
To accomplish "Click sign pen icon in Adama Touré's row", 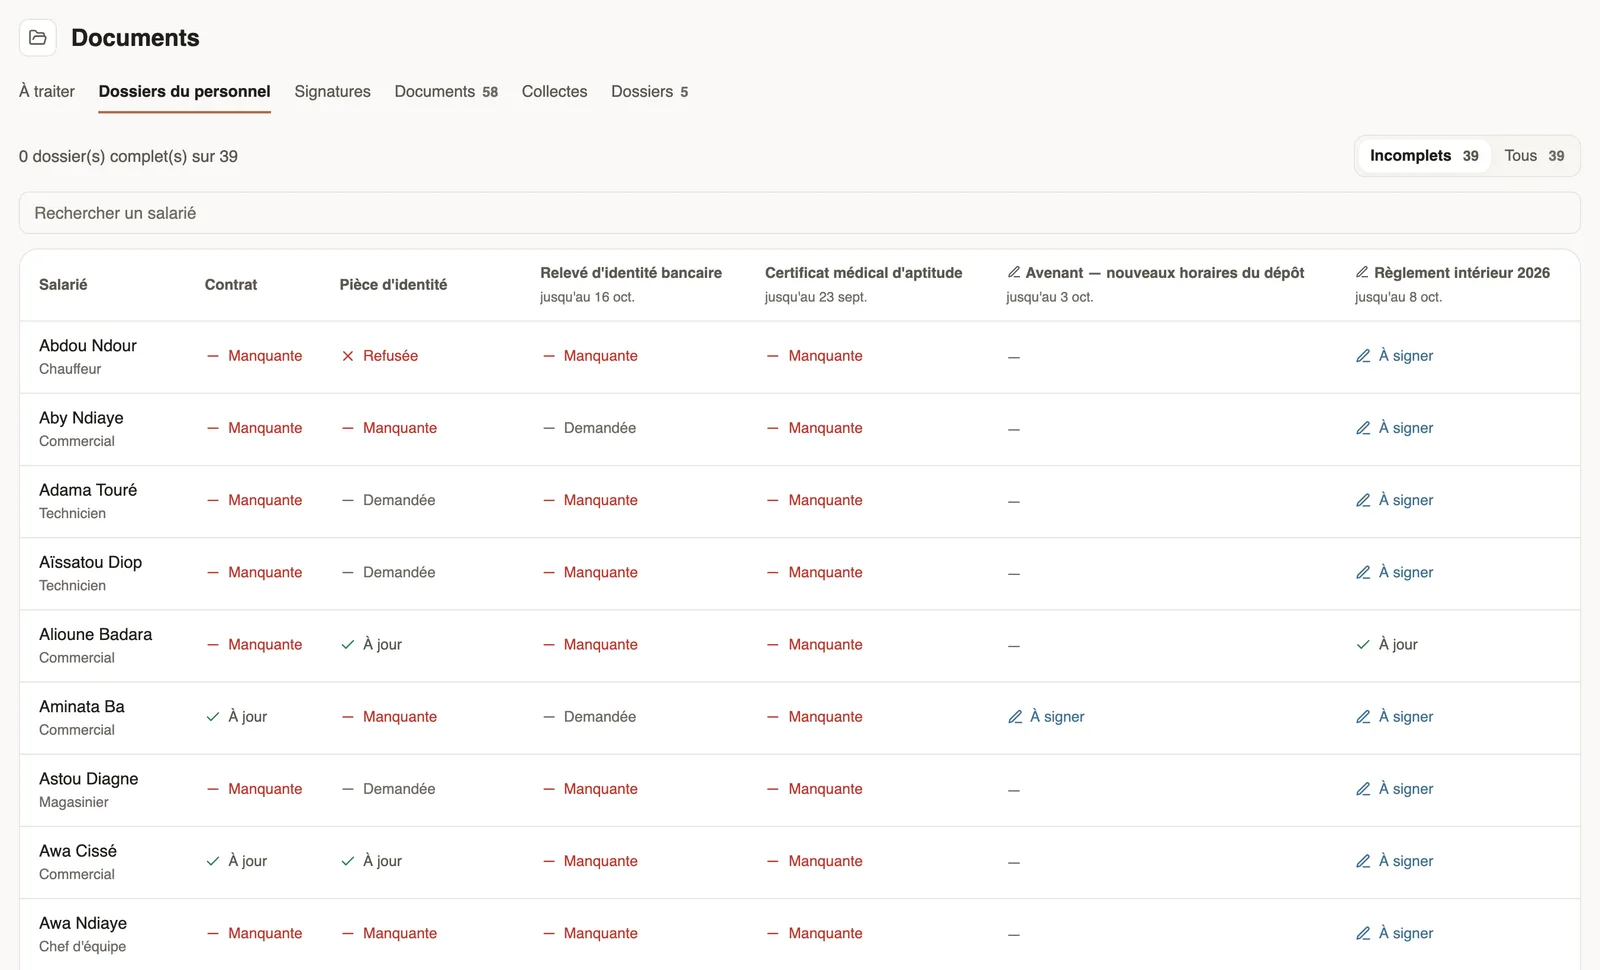I will coord(1363,500).
